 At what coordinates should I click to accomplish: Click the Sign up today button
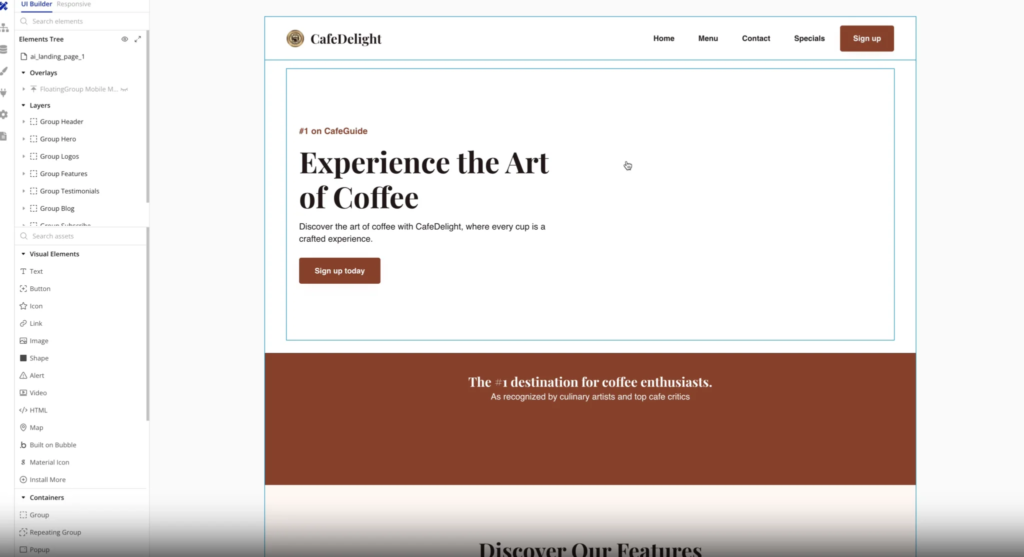pyautogui.click(x=339, y=271)
